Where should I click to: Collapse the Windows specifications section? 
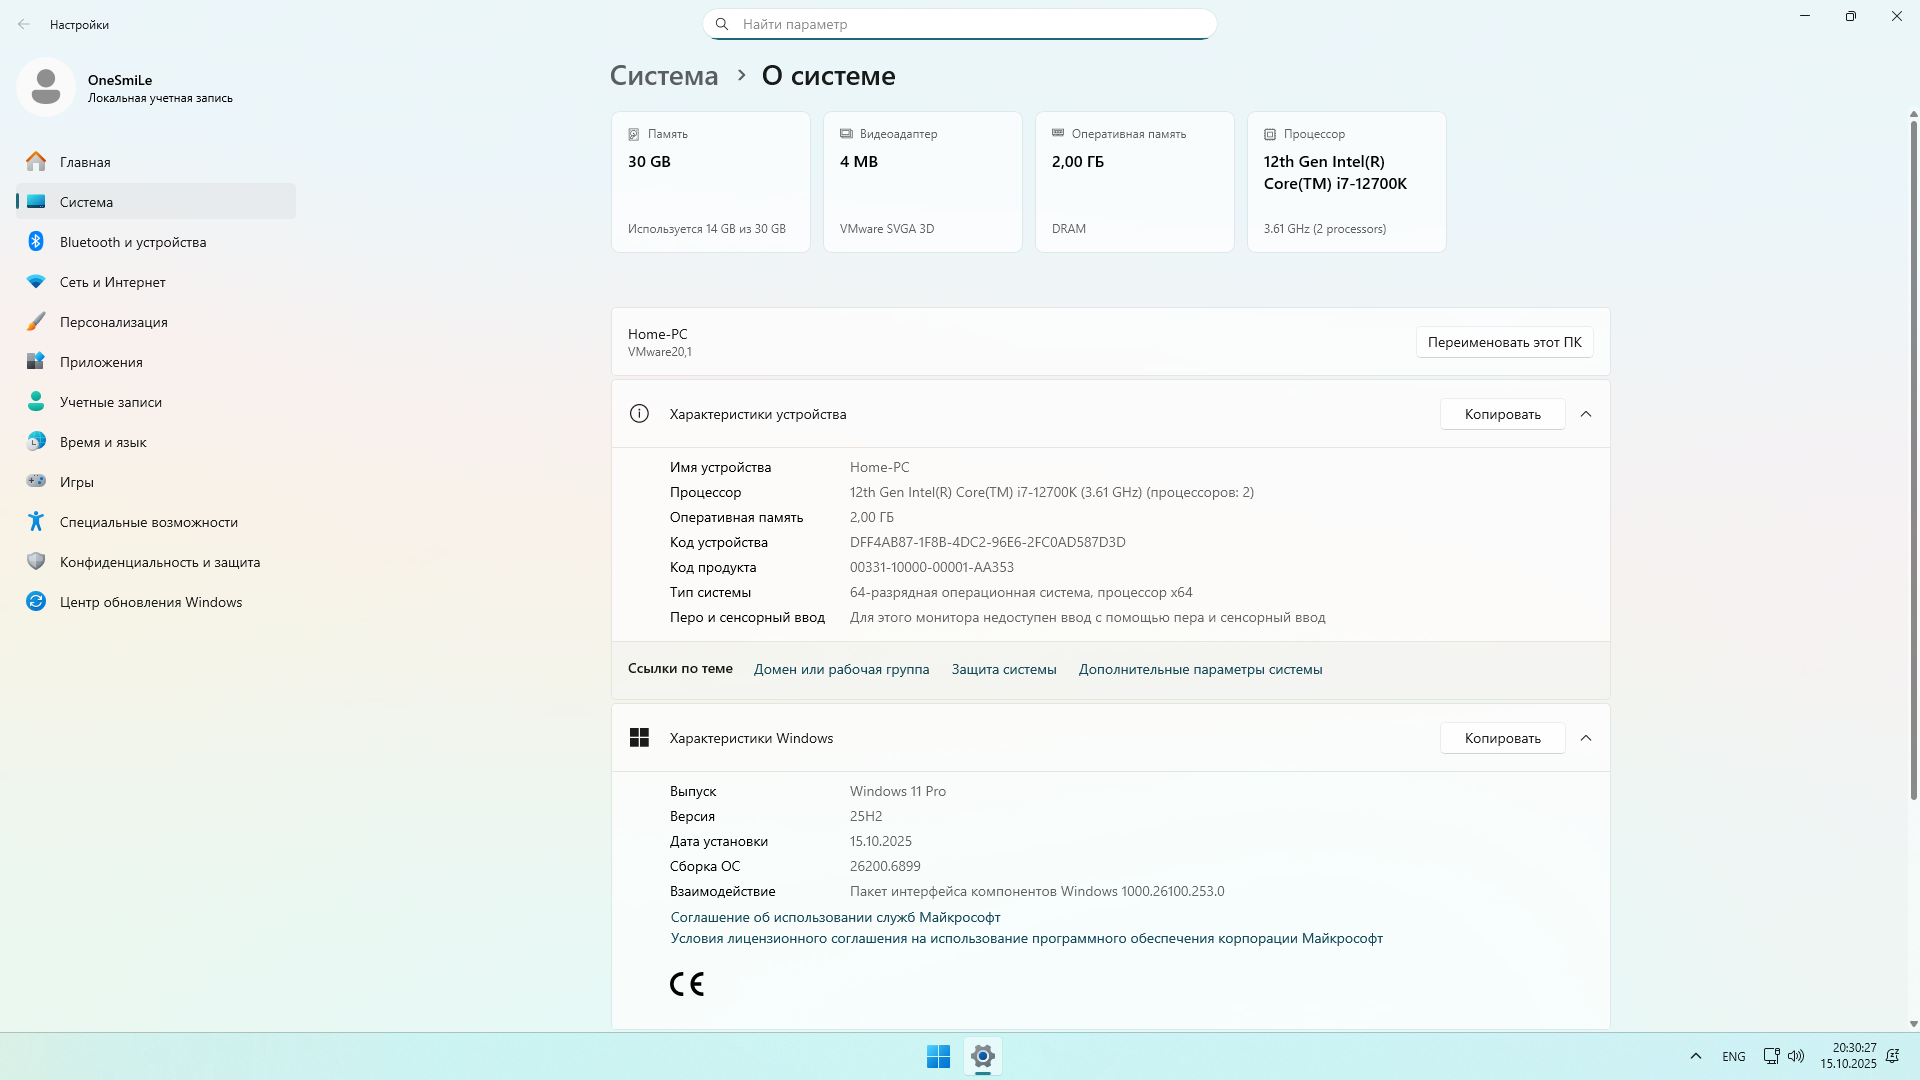click(x=1586, y=738)
